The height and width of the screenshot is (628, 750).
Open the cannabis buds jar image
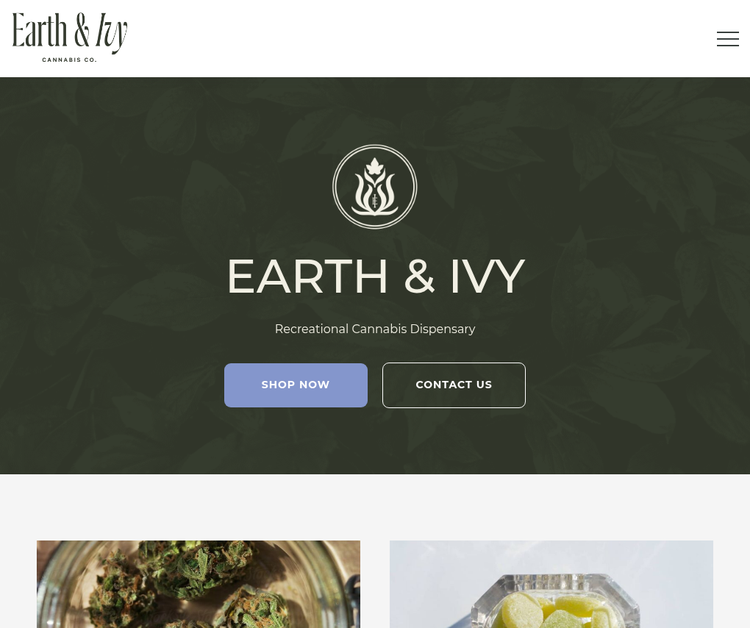(x=199, y=584)
